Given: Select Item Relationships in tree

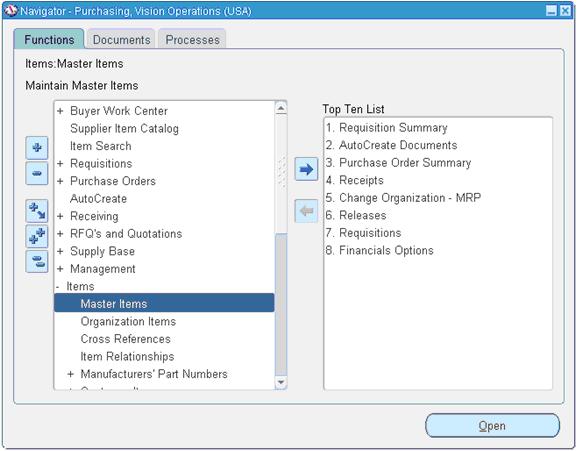Looking at the screenshot, I should click(x=127, y=356).
